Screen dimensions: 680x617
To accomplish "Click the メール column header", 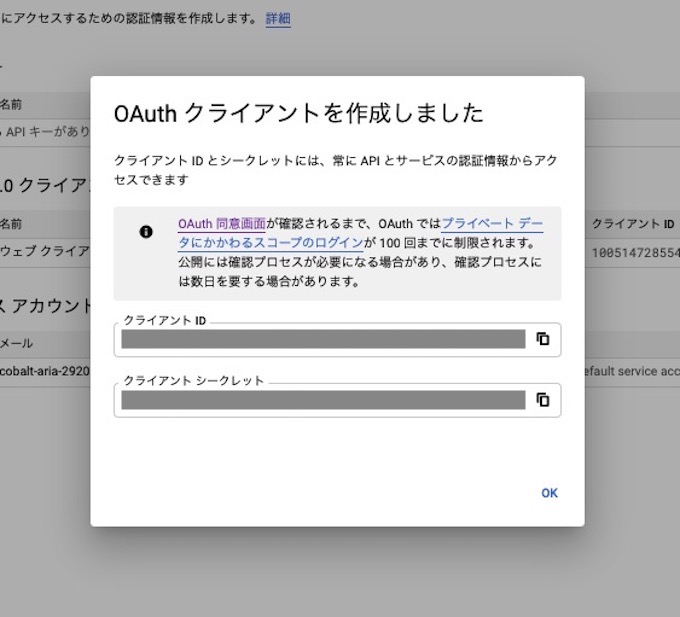I will pos(16,343).
